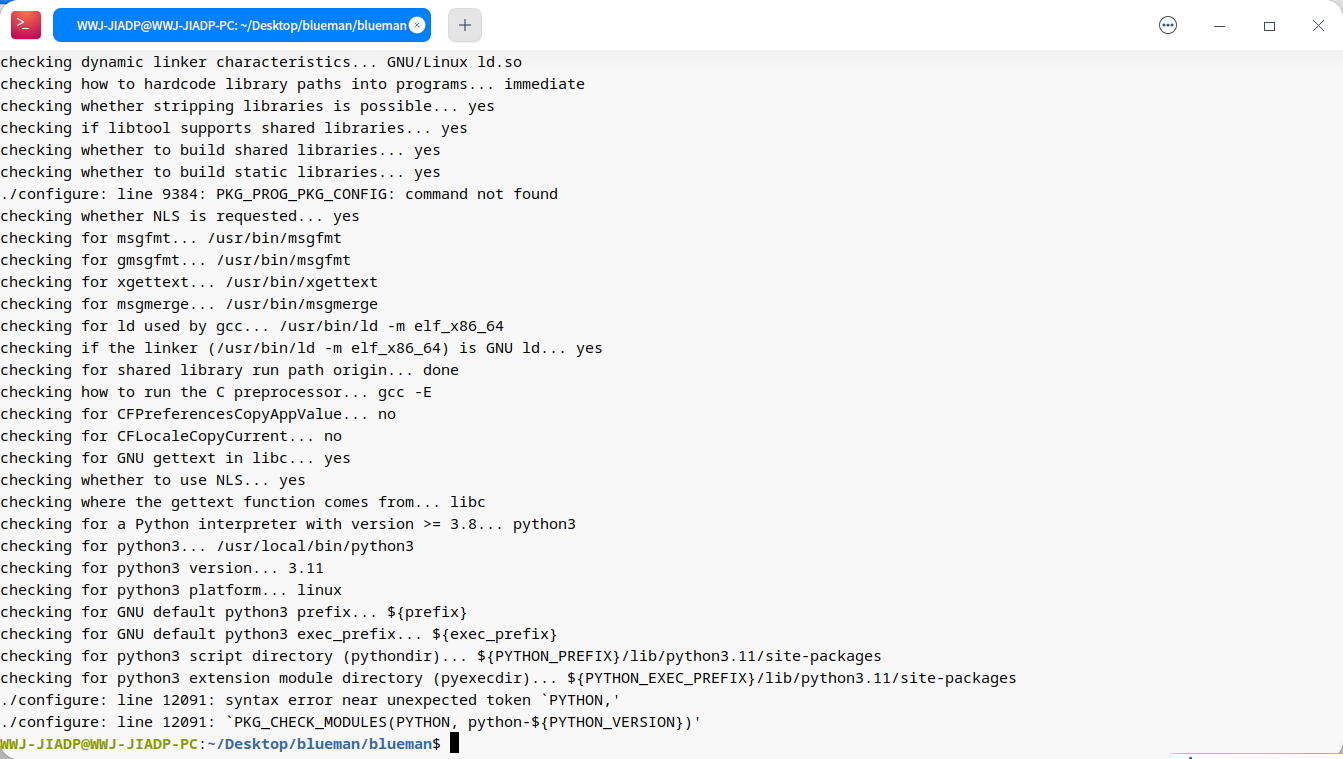1343x759 pixels.
Task: Minimize the terminal window
Action: pos(1220,26)
